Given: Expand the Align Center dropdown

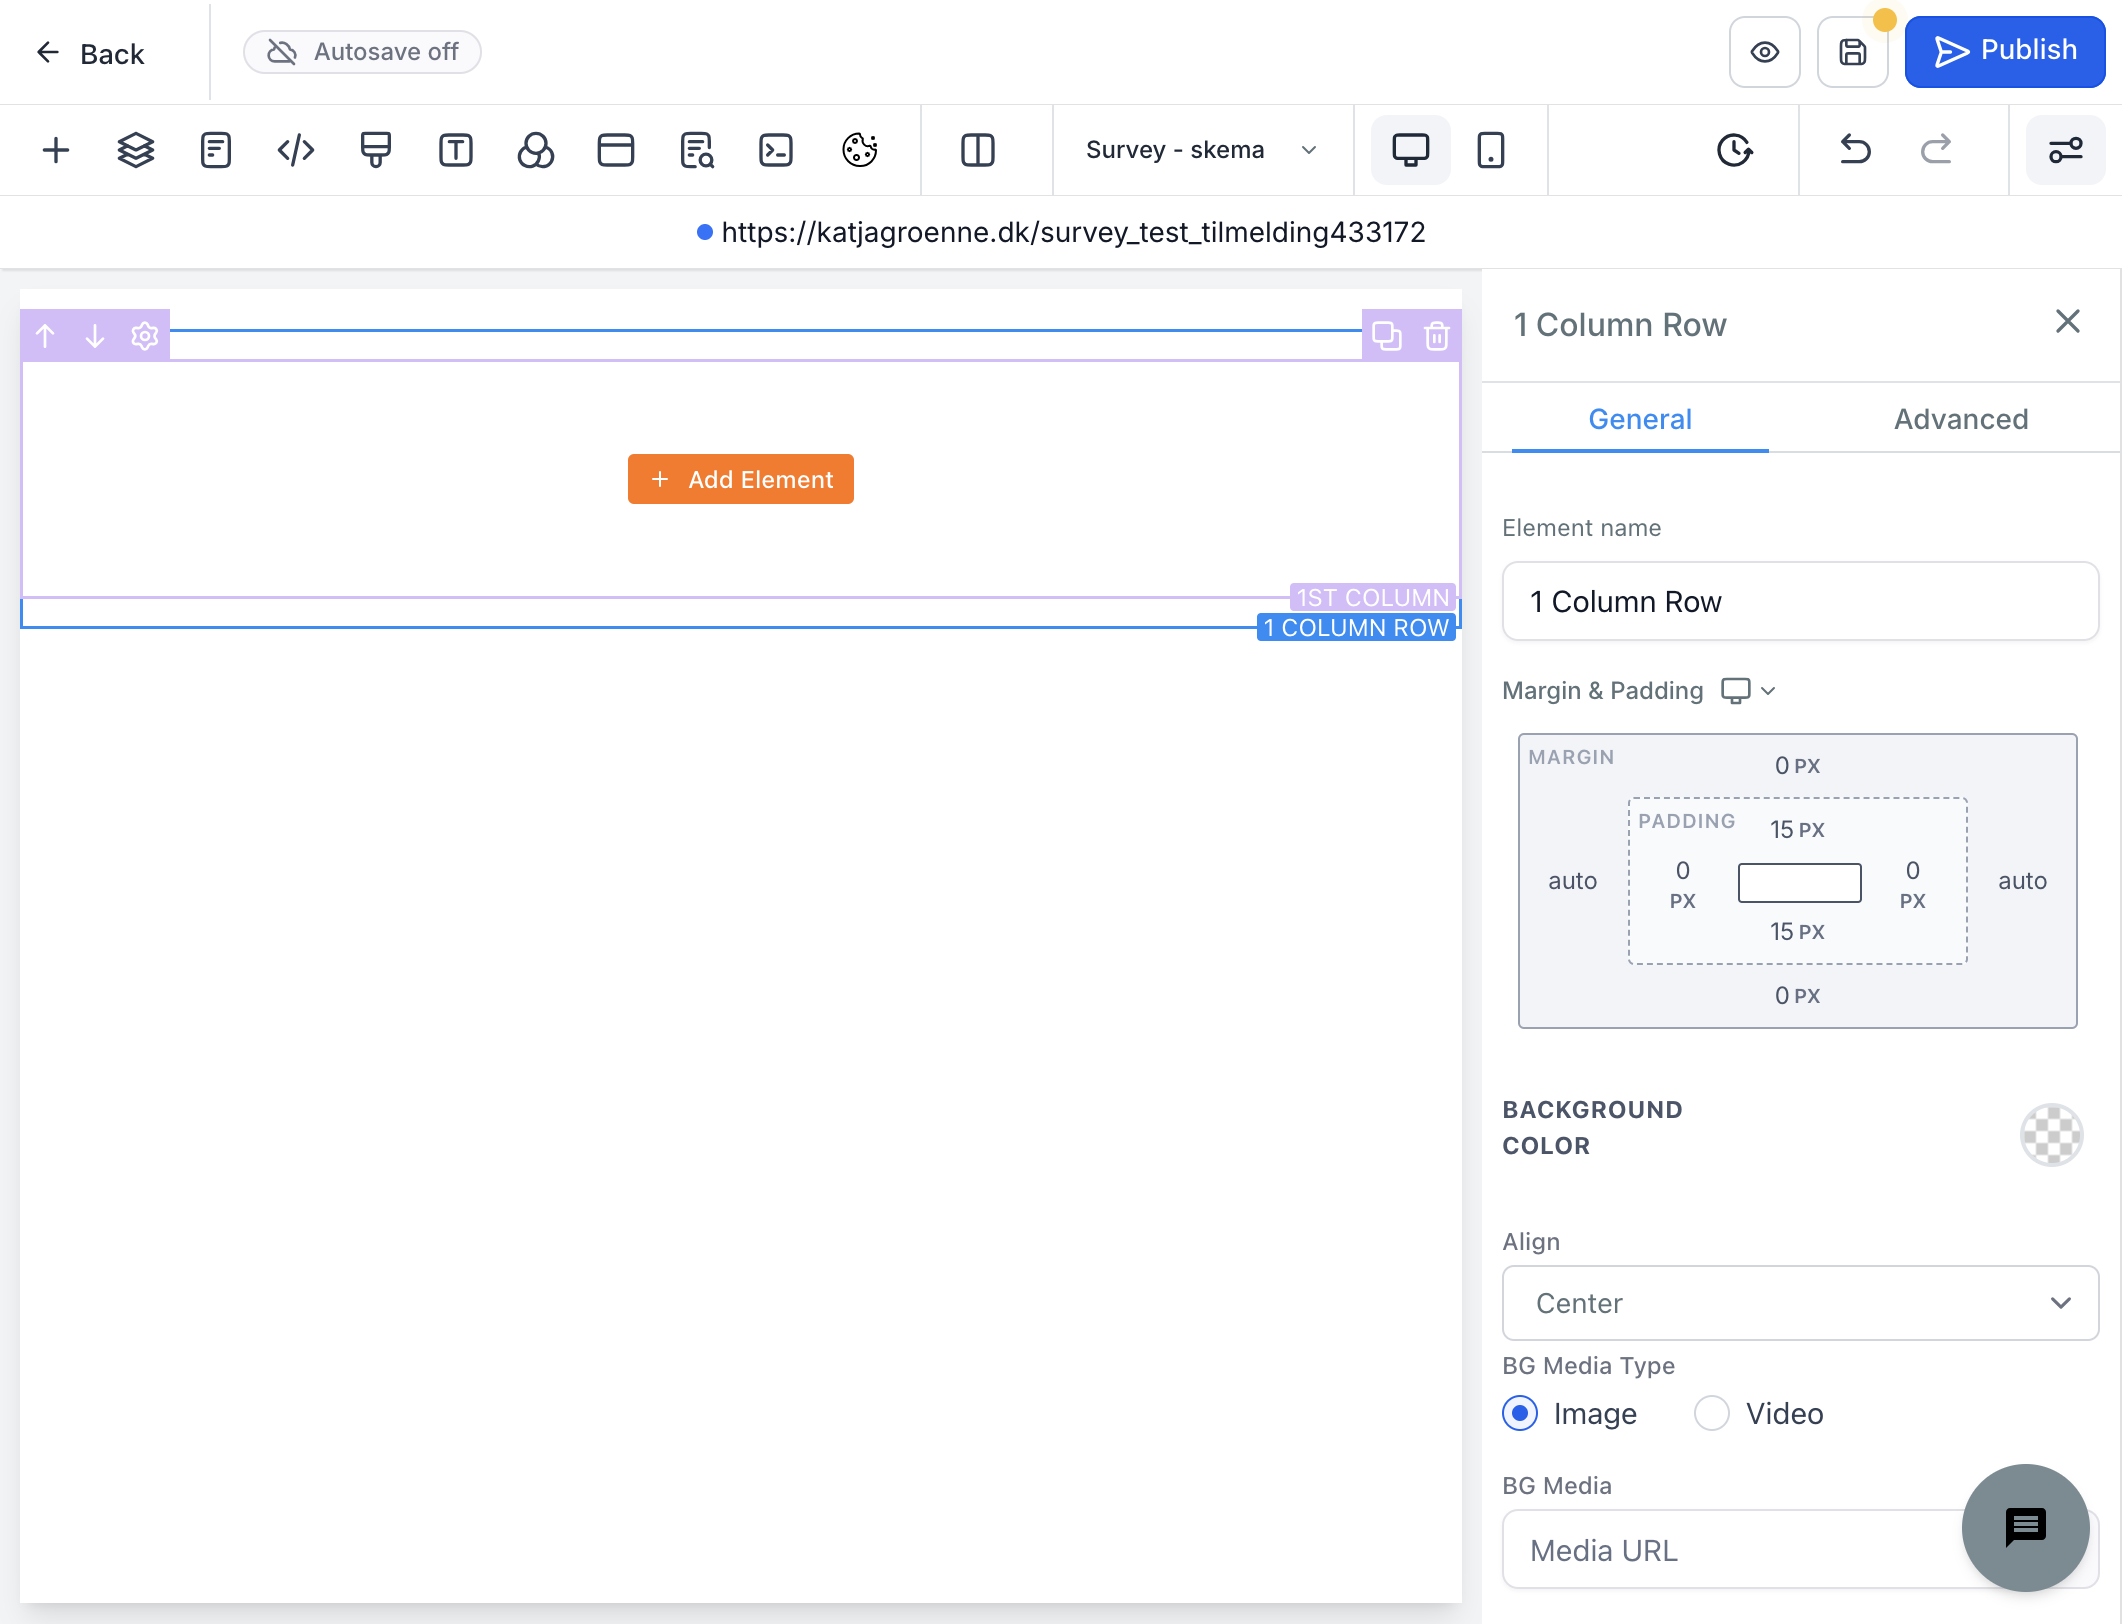Looking at the screenshot, I should click(1800, 1303).
